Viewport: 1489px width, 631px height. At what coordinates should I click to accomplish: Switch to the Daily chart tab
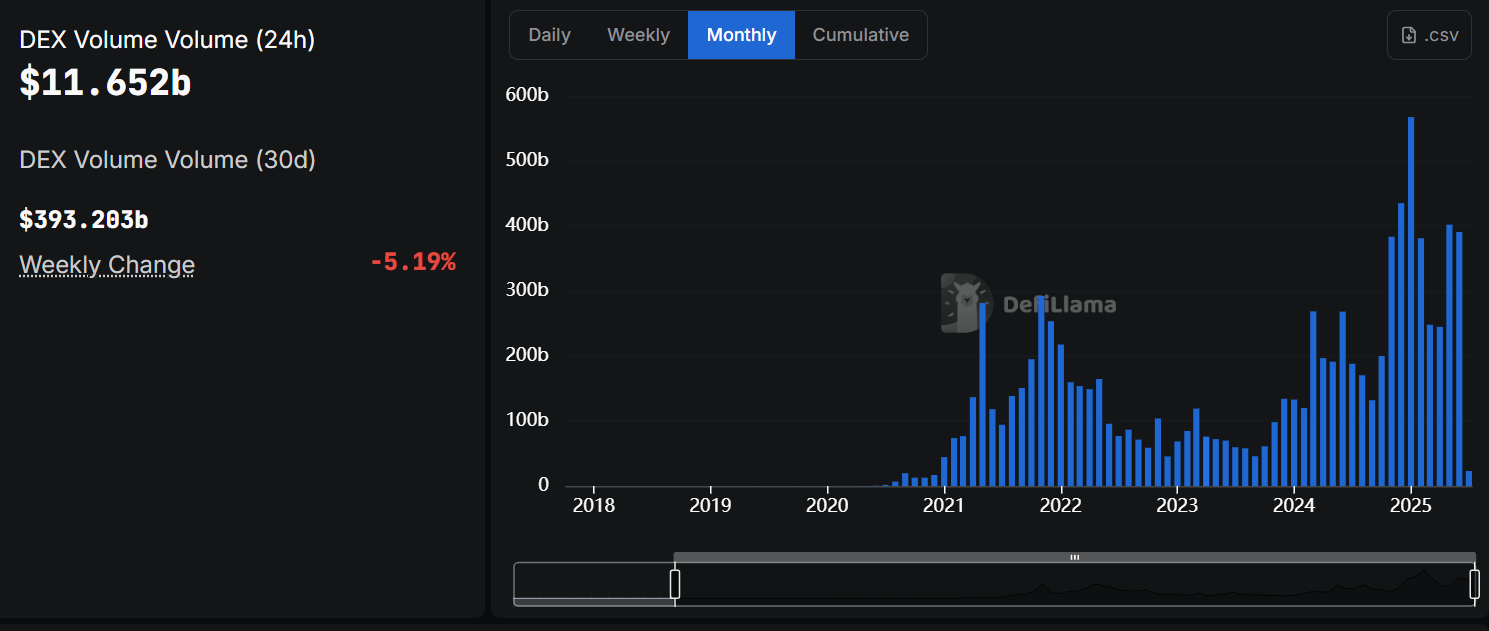point(549,35)
